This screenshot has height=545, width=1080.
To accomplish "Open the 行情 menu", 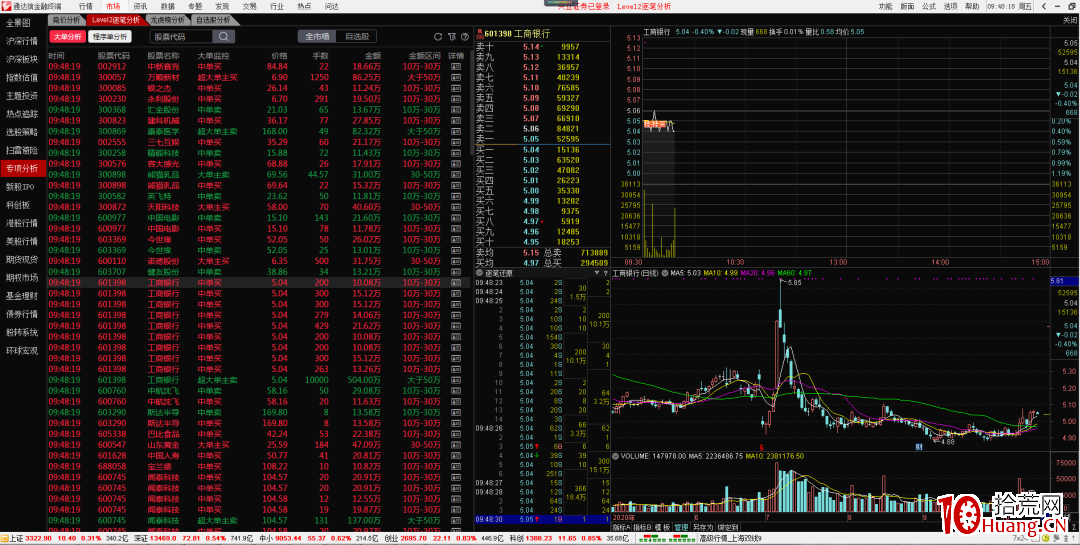I will click(85, 6).
